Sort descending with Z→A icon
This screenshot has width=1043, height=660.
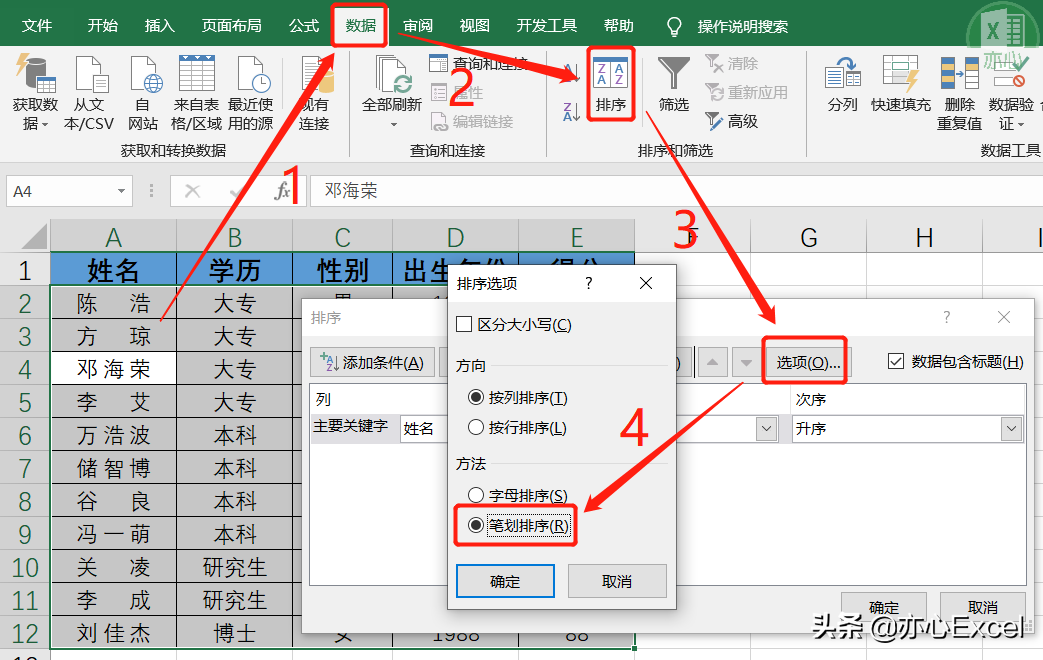coord(571,112)
